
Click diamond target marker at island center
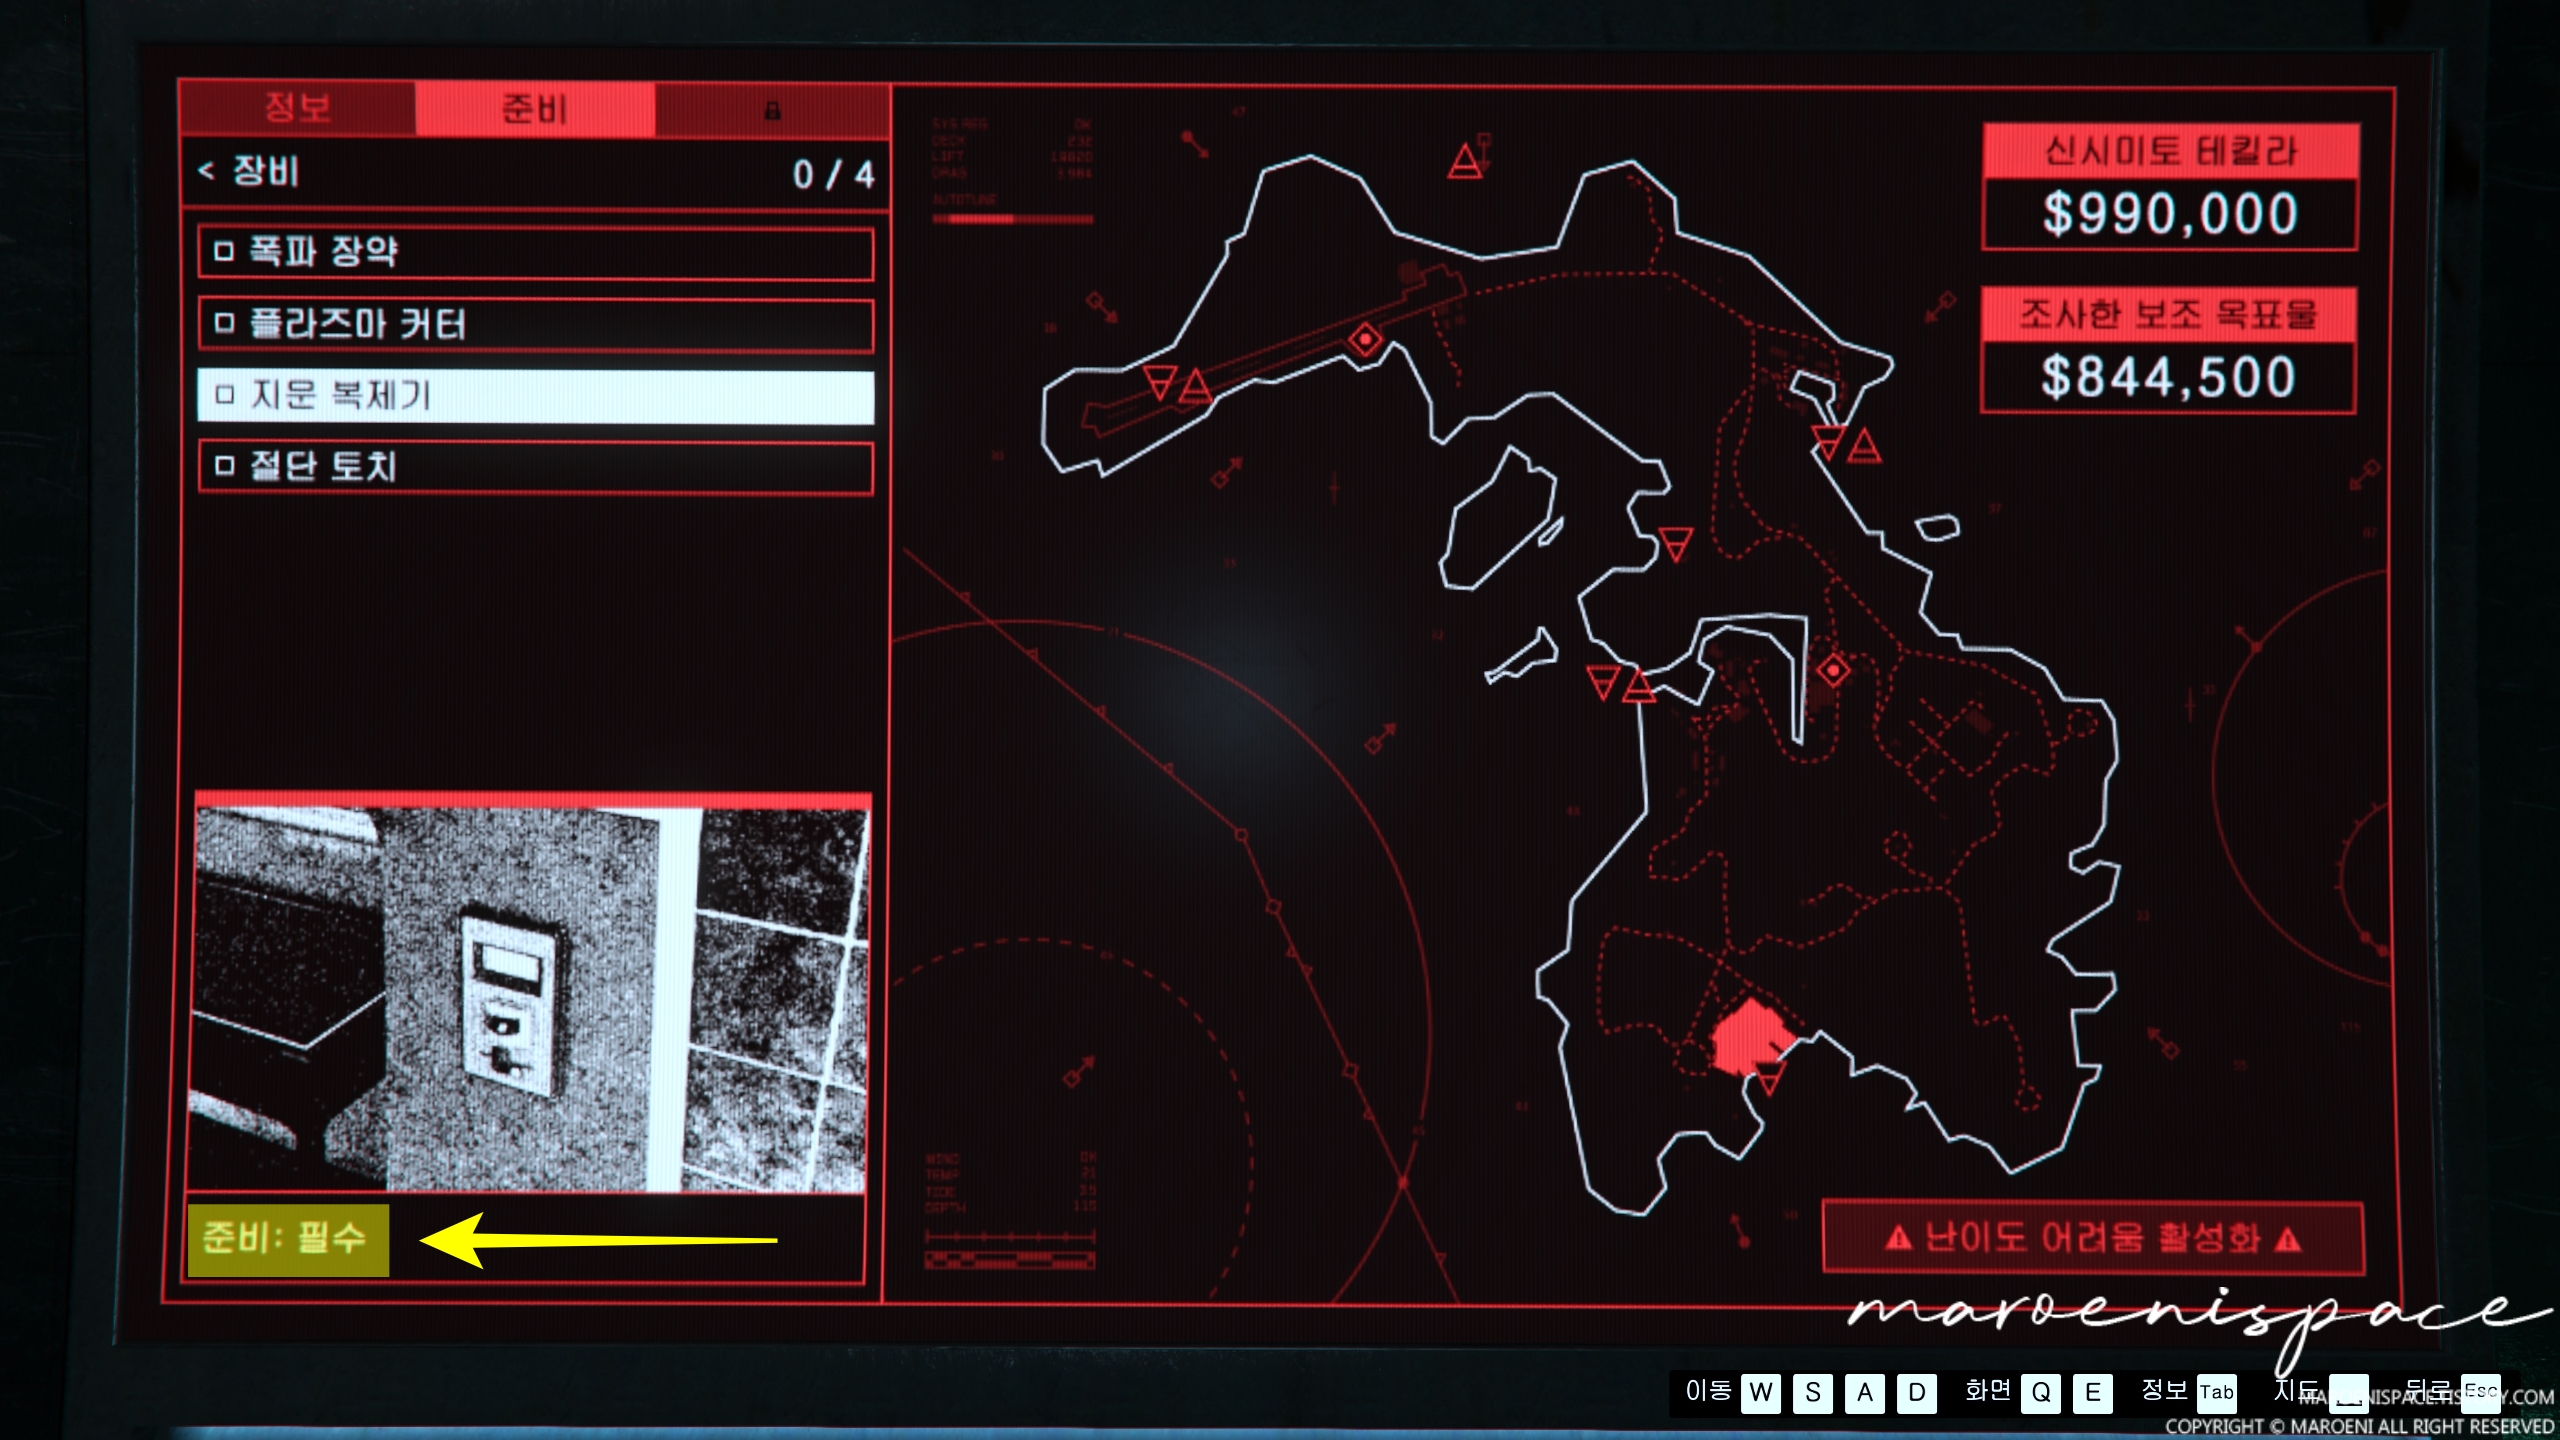[1833, 670]
